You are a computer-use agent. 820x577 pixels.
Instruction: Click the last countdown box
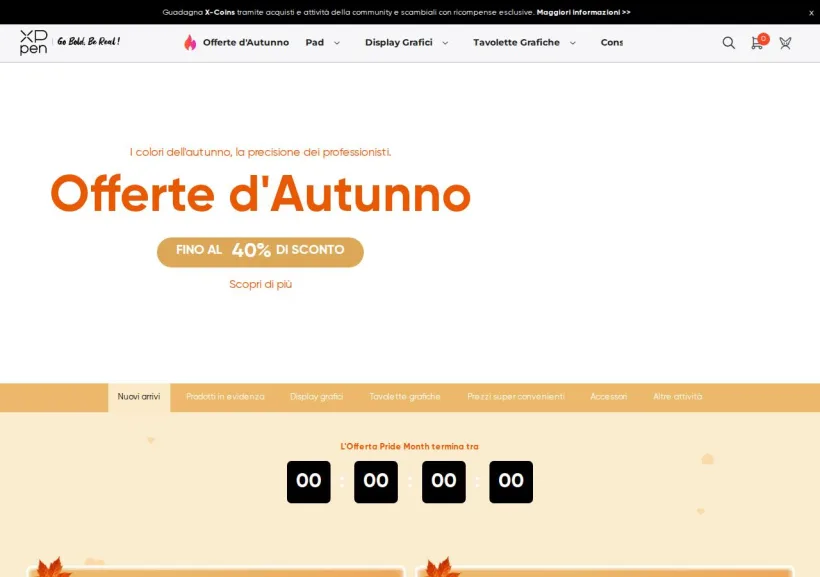click(x=511, y=482)
